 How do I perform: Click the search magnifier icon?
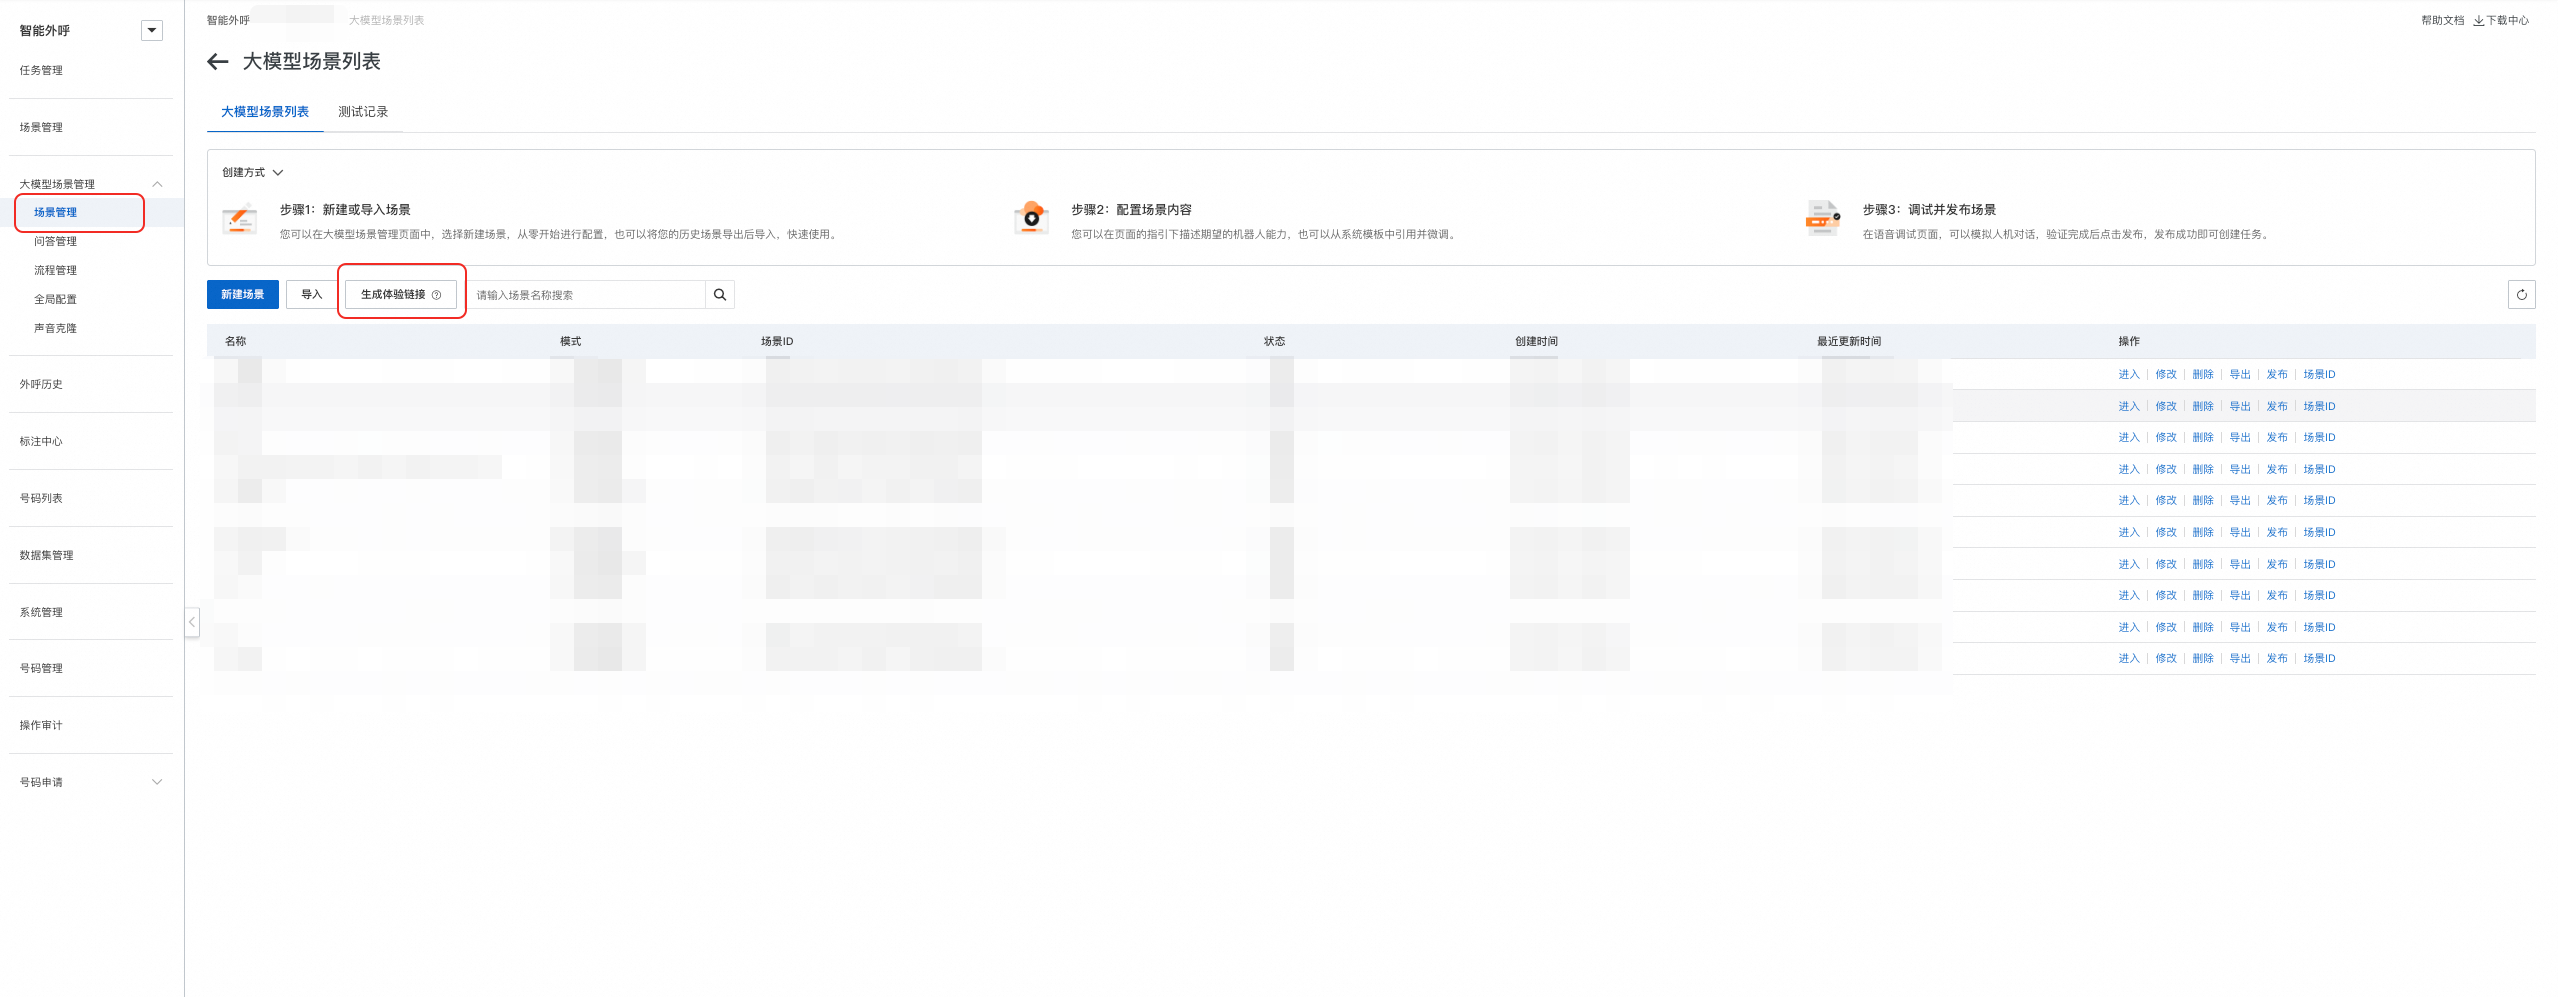click(720, 295)
